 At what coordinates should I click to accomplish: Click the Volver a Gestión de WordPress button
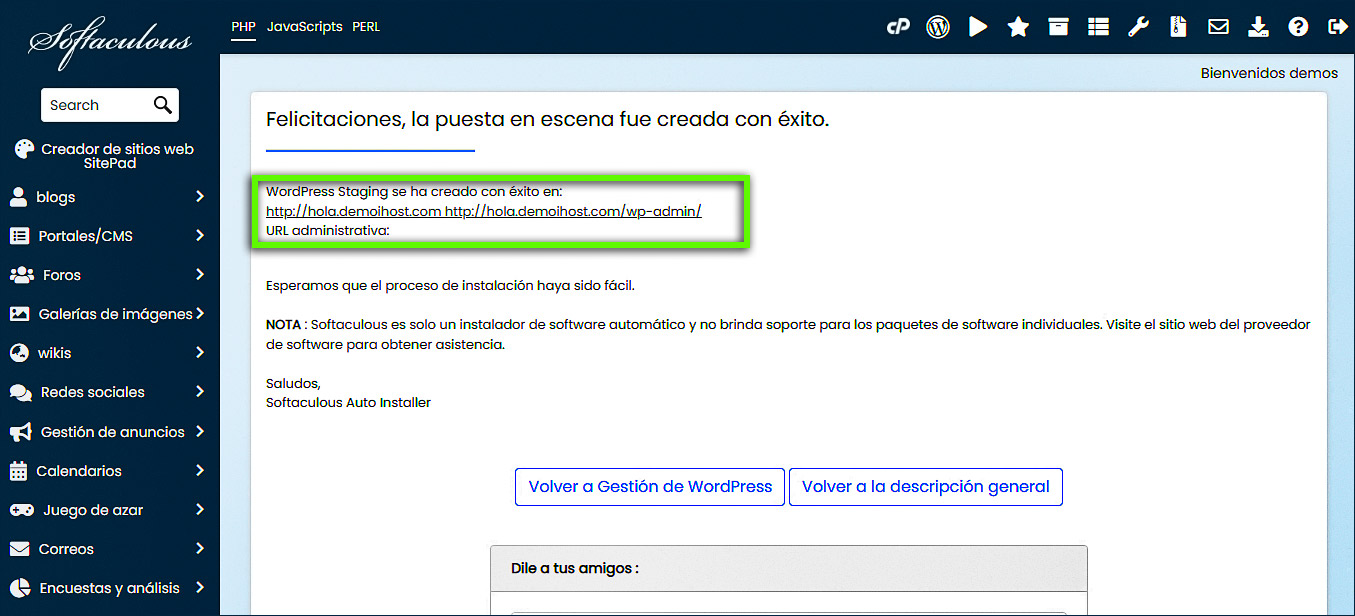tap(649, 487)
